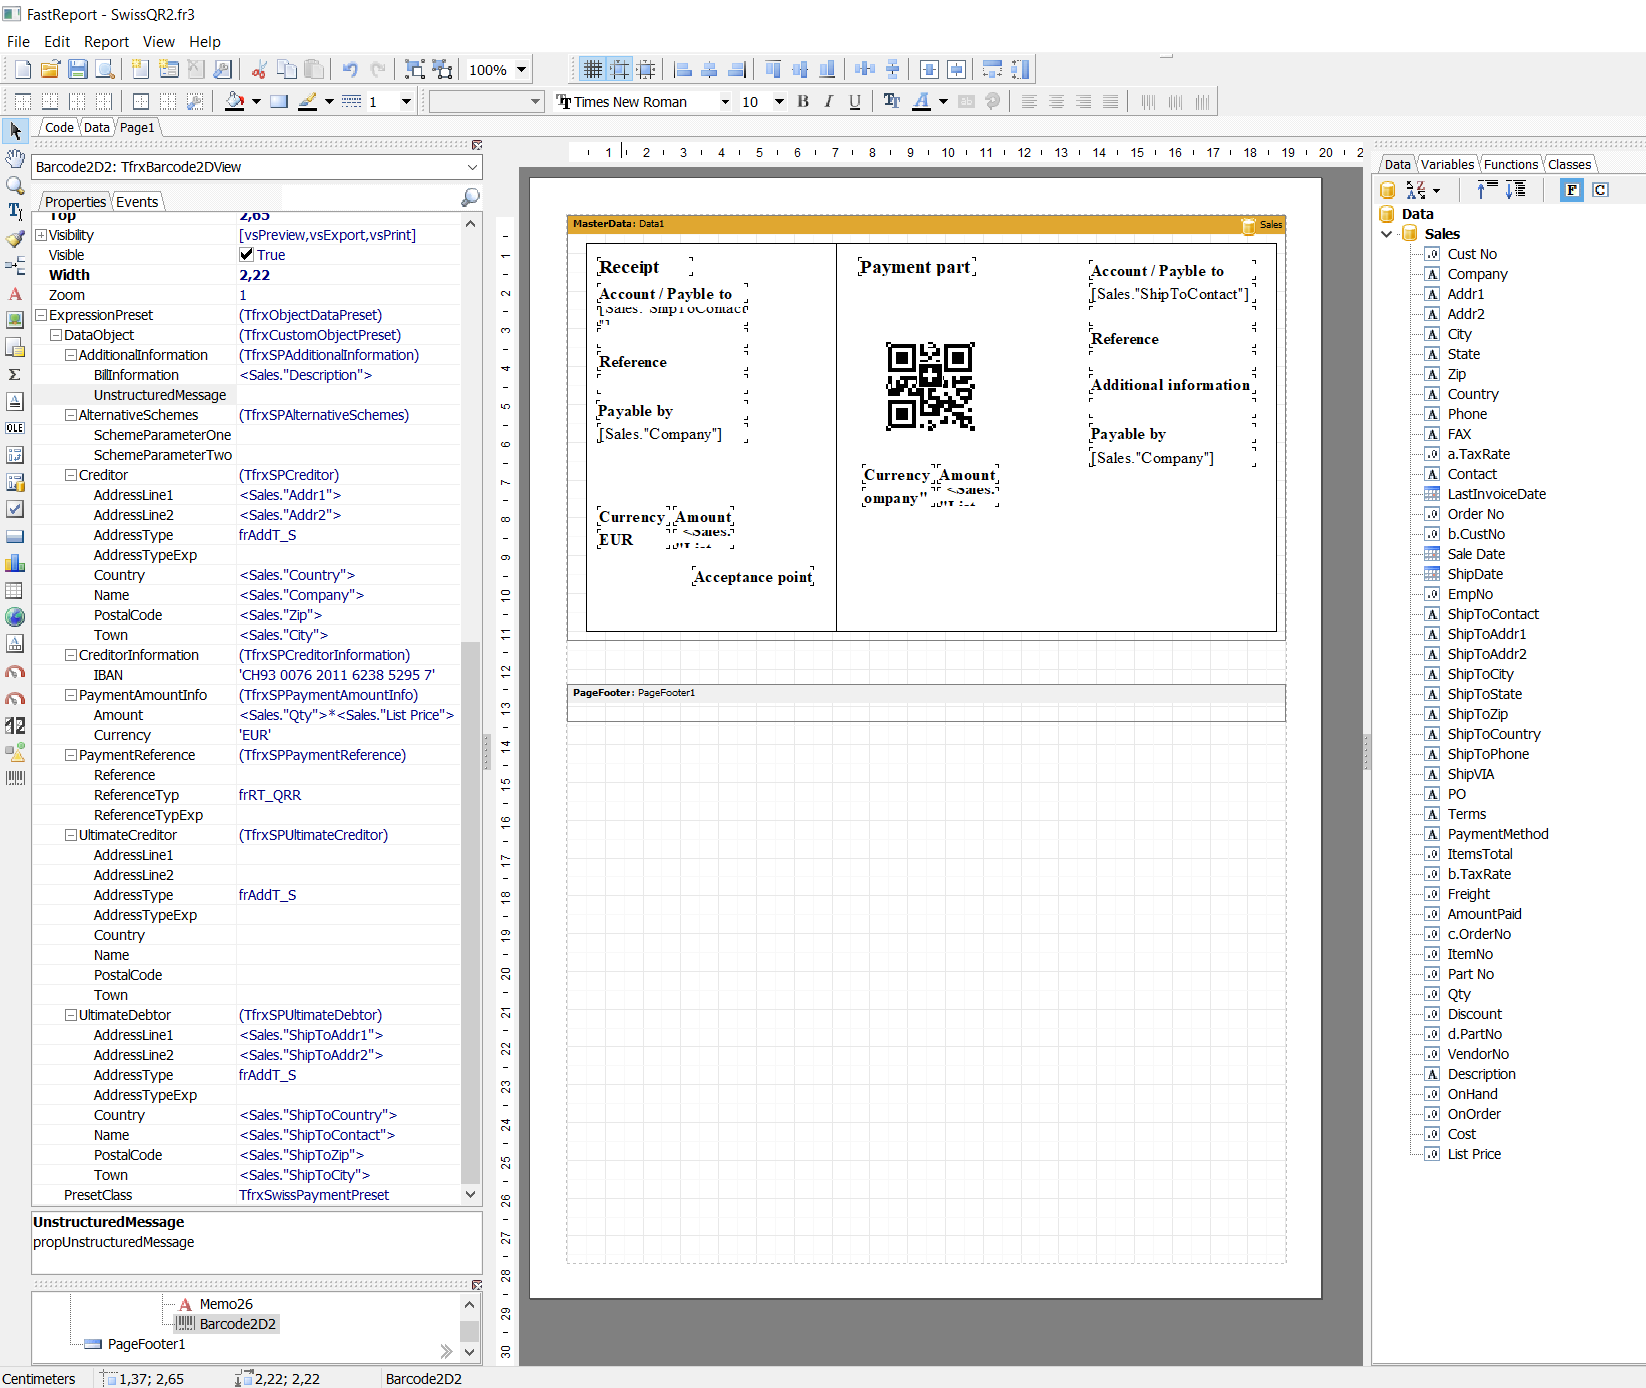Screen dimensions: 1646x1388
Task: Open the font size 10 dropdown
Action: click(x=779, y=101)
